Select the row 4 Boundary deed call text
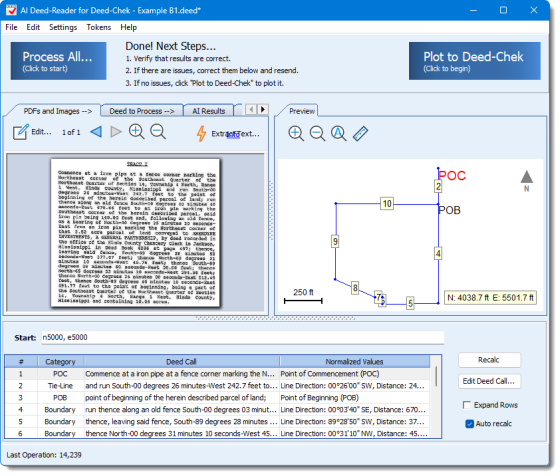 click(x=181, y=410)
